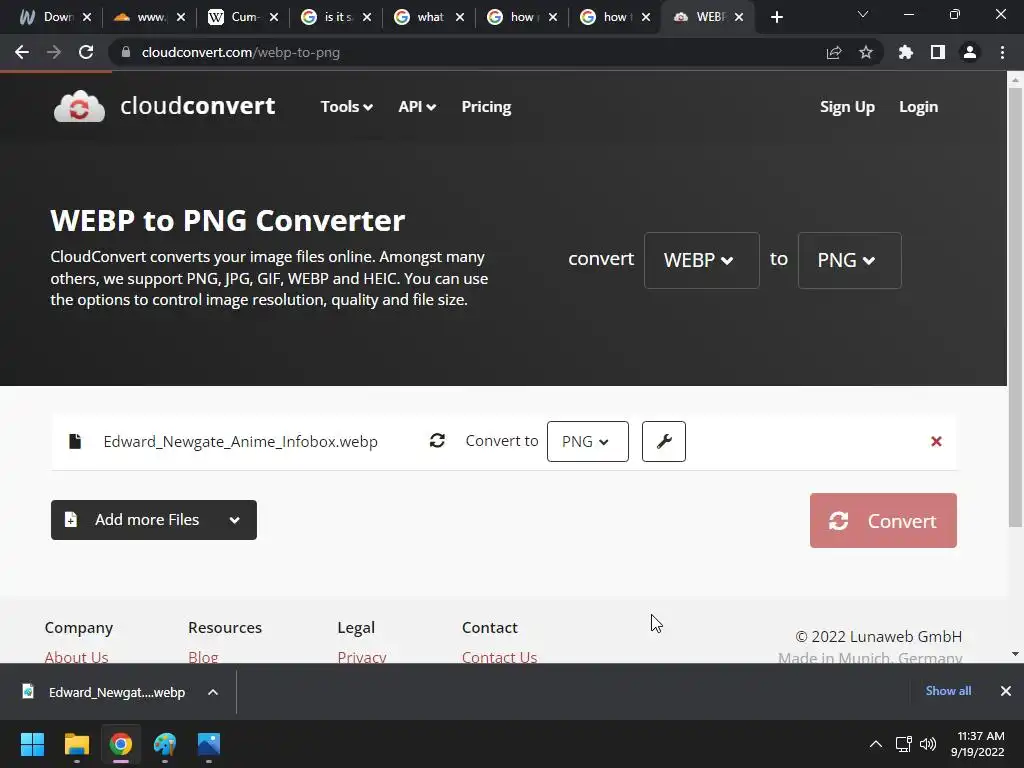Open the Blog footer link
Image resolution: width=1024 pixels, height=768 pixels.
click(x=203, y=656)
